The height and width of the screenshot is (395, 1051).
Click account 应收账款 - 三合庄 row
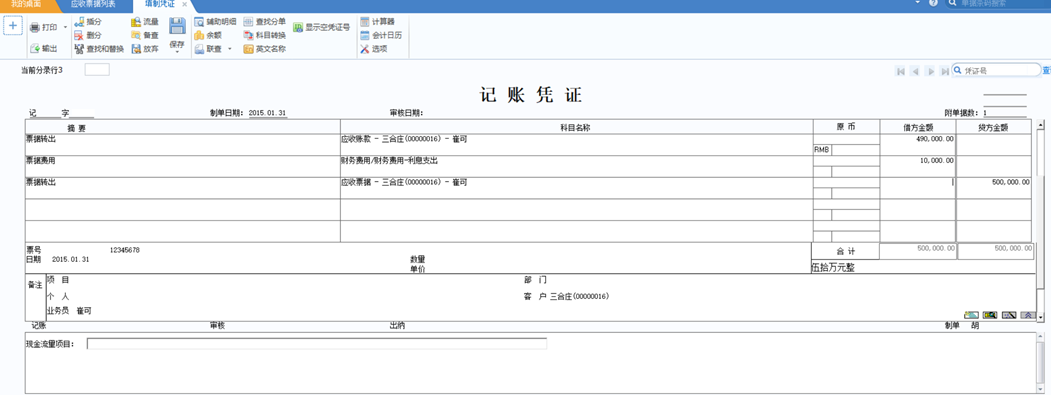(x=576, y=145)
